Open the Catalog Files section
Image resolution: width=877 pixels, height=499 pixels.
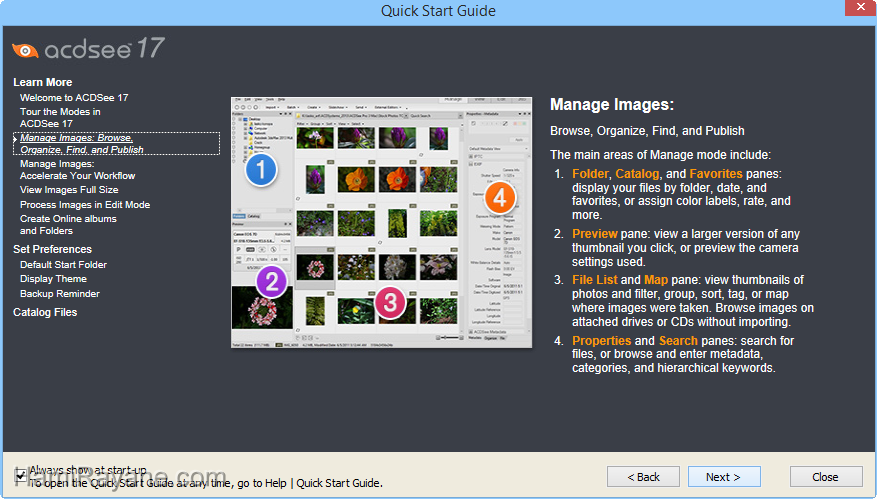click(45, 312)
